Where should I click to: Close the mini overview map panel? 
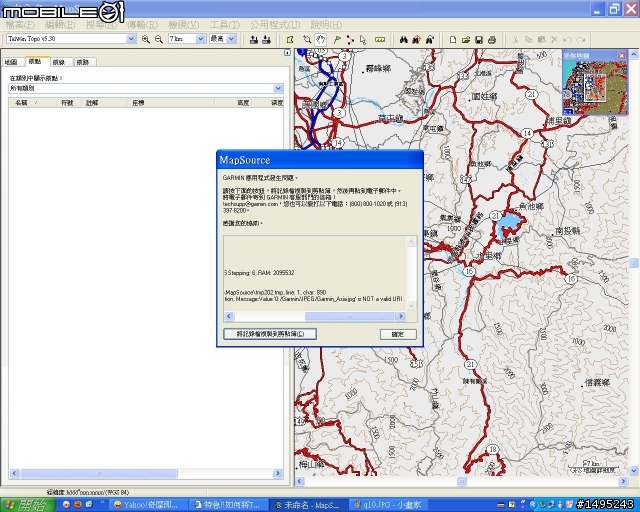click(x=622, y=56)
